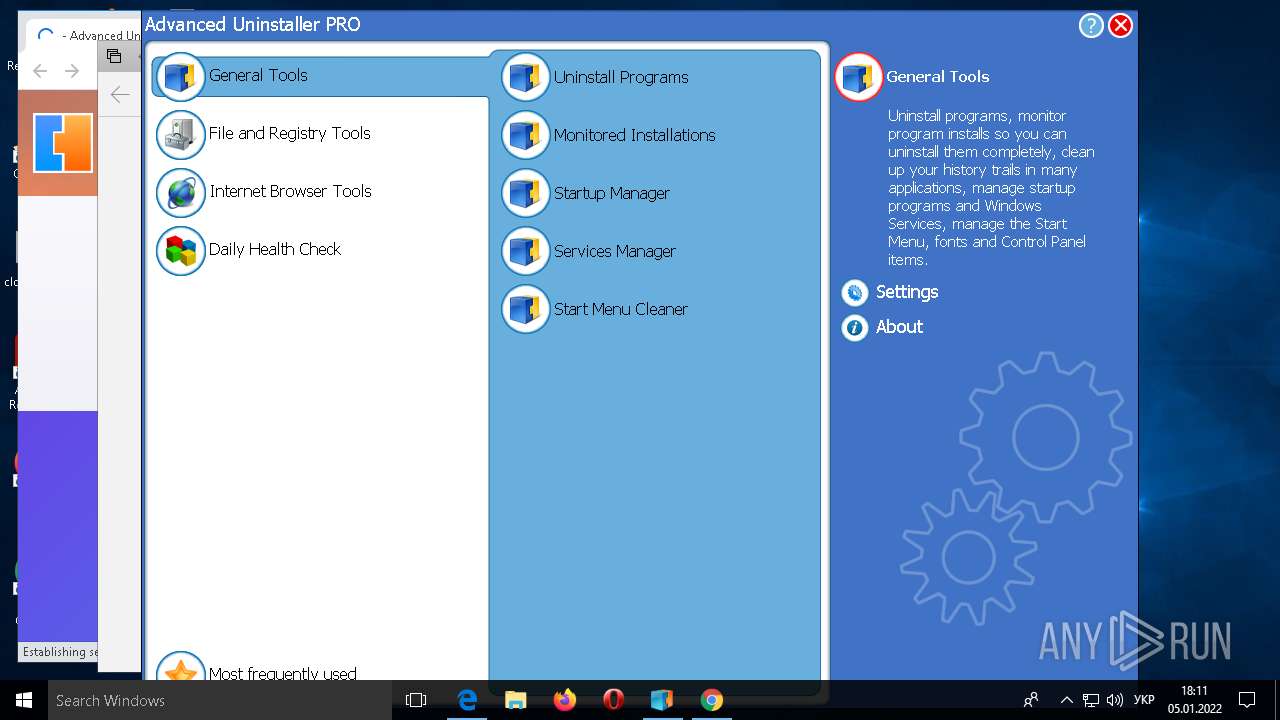Viewport: 1280px width, 720px height.
Task: Open the taskbar clock and date
Action: [1194, 700]
